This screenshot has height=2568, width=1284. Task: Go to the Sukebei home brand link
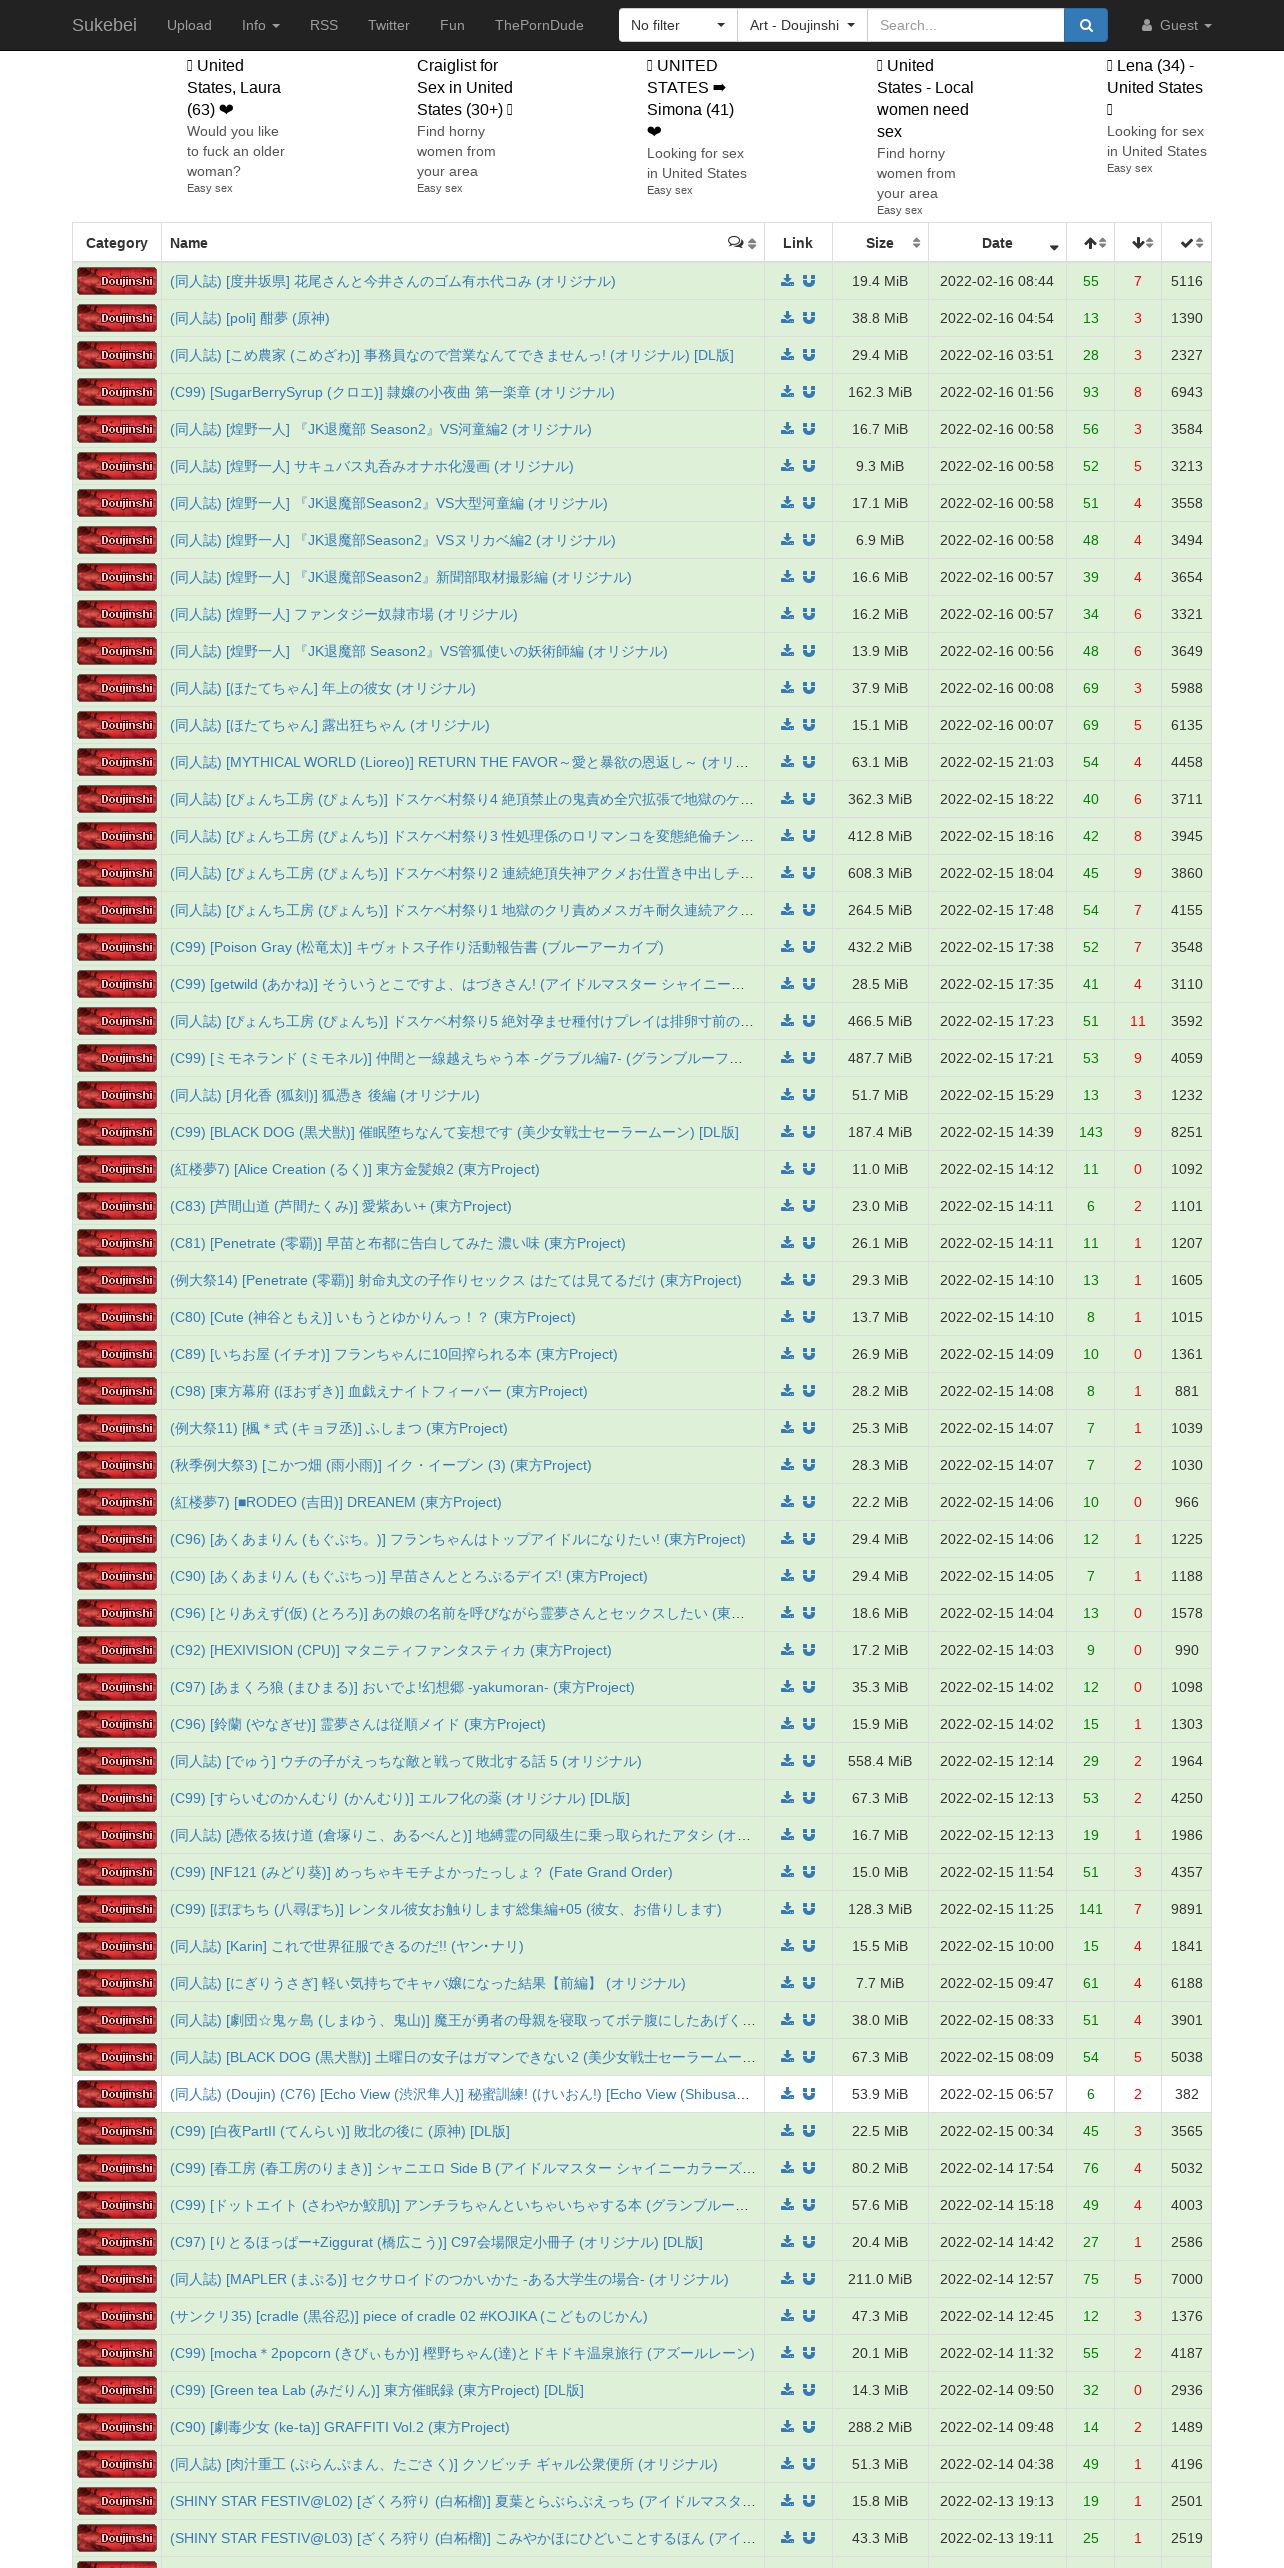point(104,25)
